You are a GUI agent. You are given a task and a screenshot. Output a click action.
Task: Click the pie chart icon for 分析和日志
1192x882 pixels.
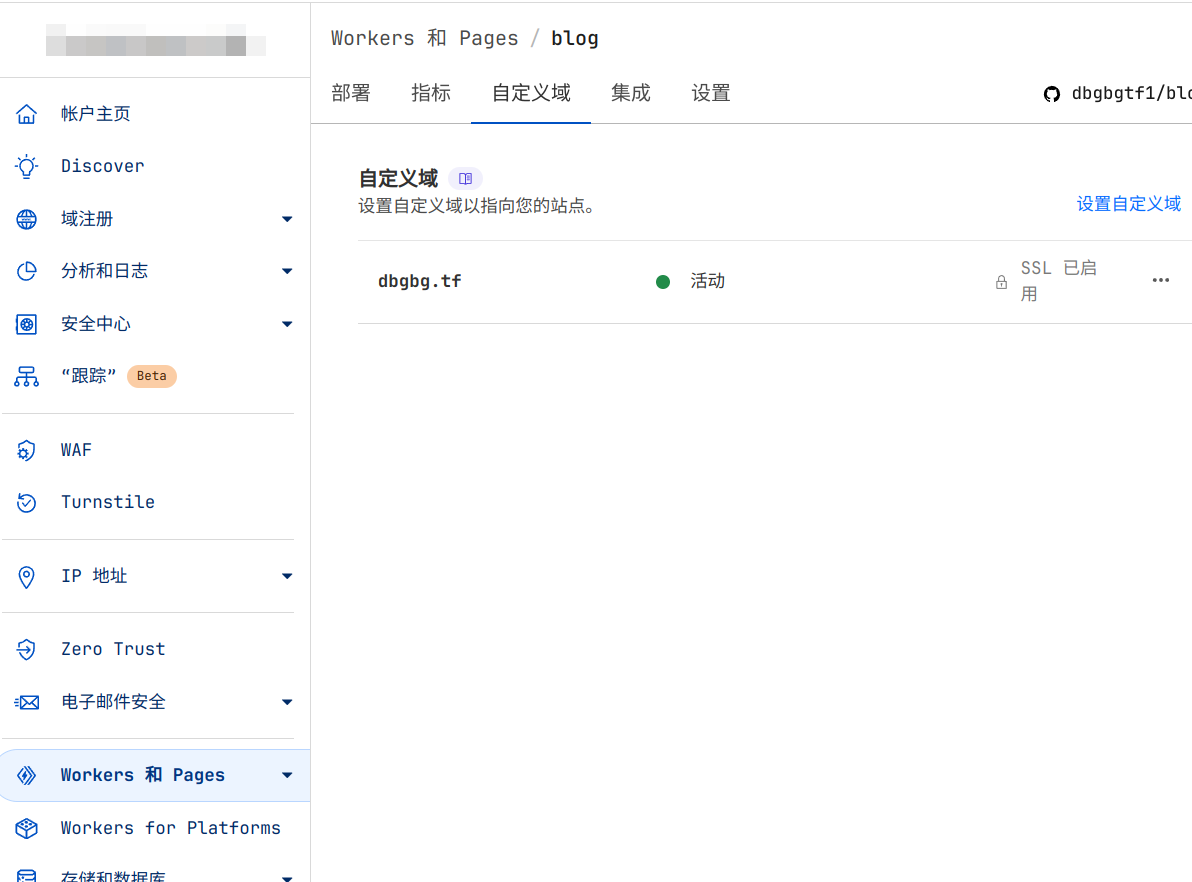click(27, 271)
